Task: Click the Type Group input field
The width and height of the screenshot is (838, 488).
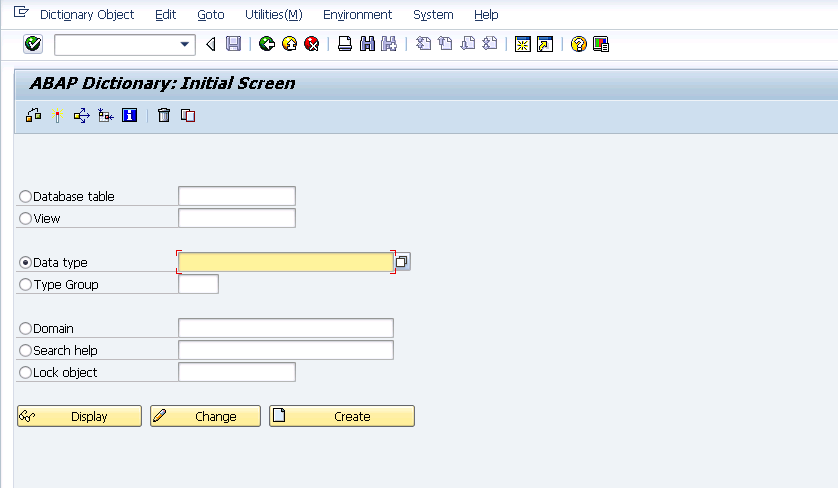Action: [x=198, y=284]
